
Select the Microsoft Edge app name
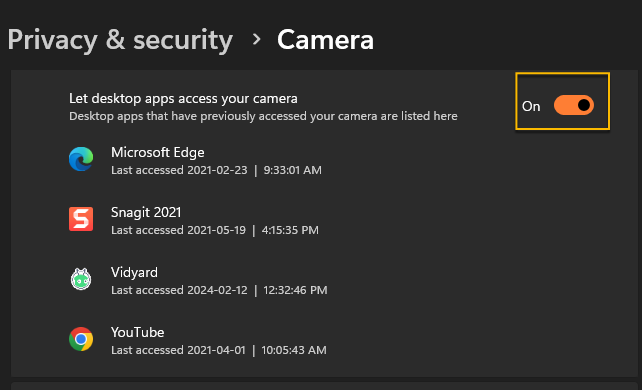(158, 152)
